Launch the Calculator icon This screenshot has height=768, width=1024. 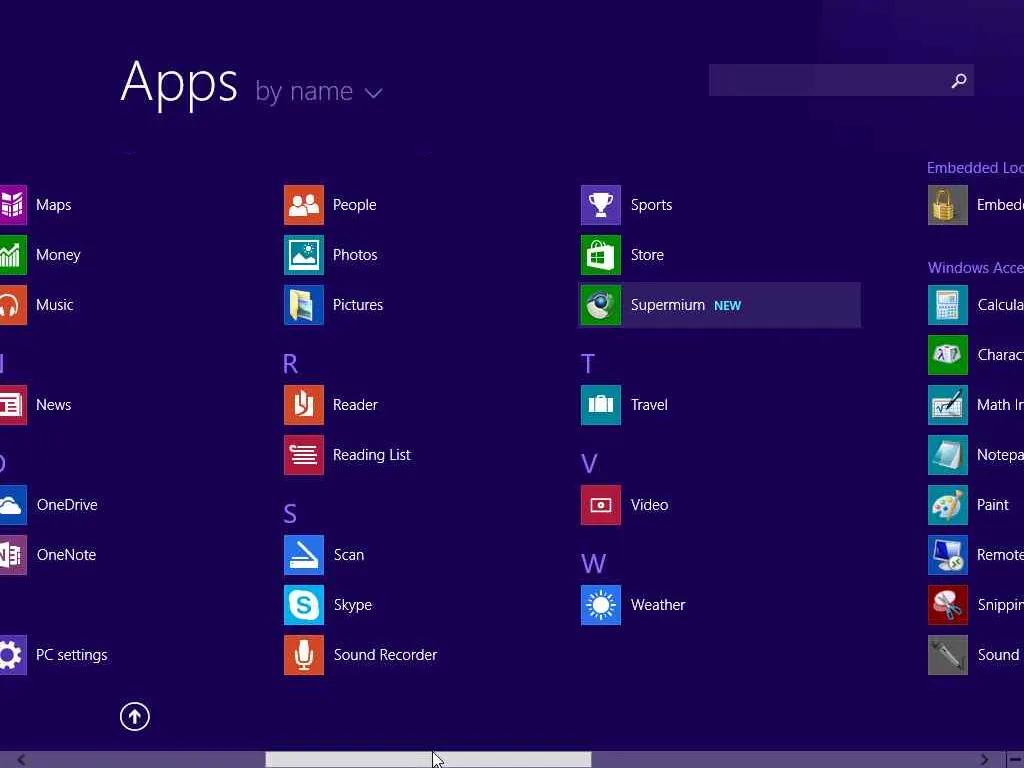948,305
